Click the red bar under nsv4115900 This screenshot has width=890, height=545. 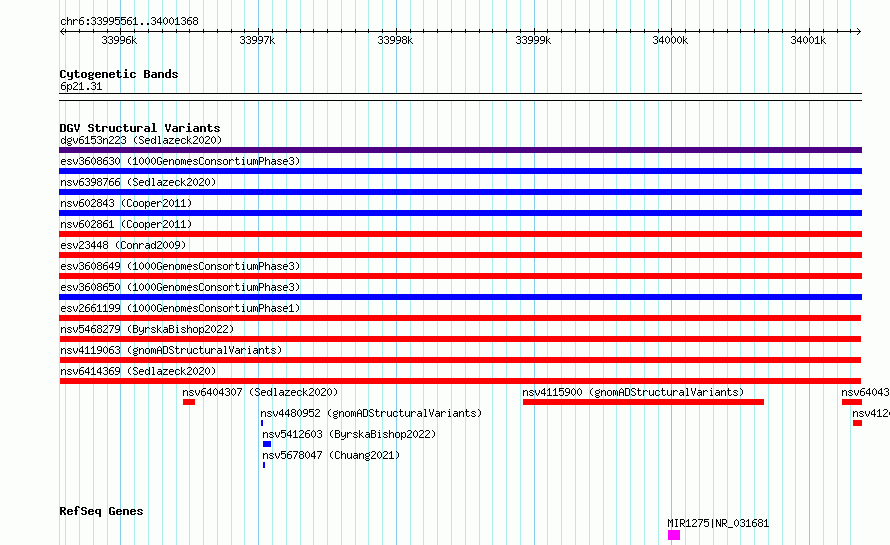click(643, 402)
